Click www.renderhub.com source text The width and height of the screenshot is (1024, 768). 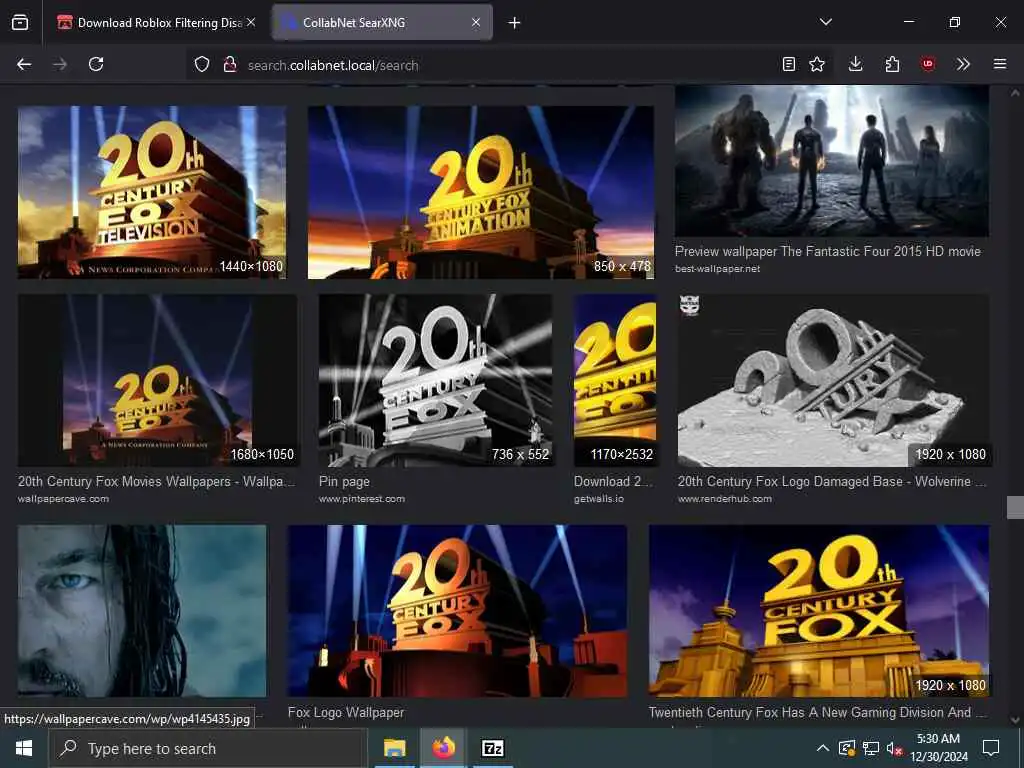pyautogui.click(x=725, y=499)
